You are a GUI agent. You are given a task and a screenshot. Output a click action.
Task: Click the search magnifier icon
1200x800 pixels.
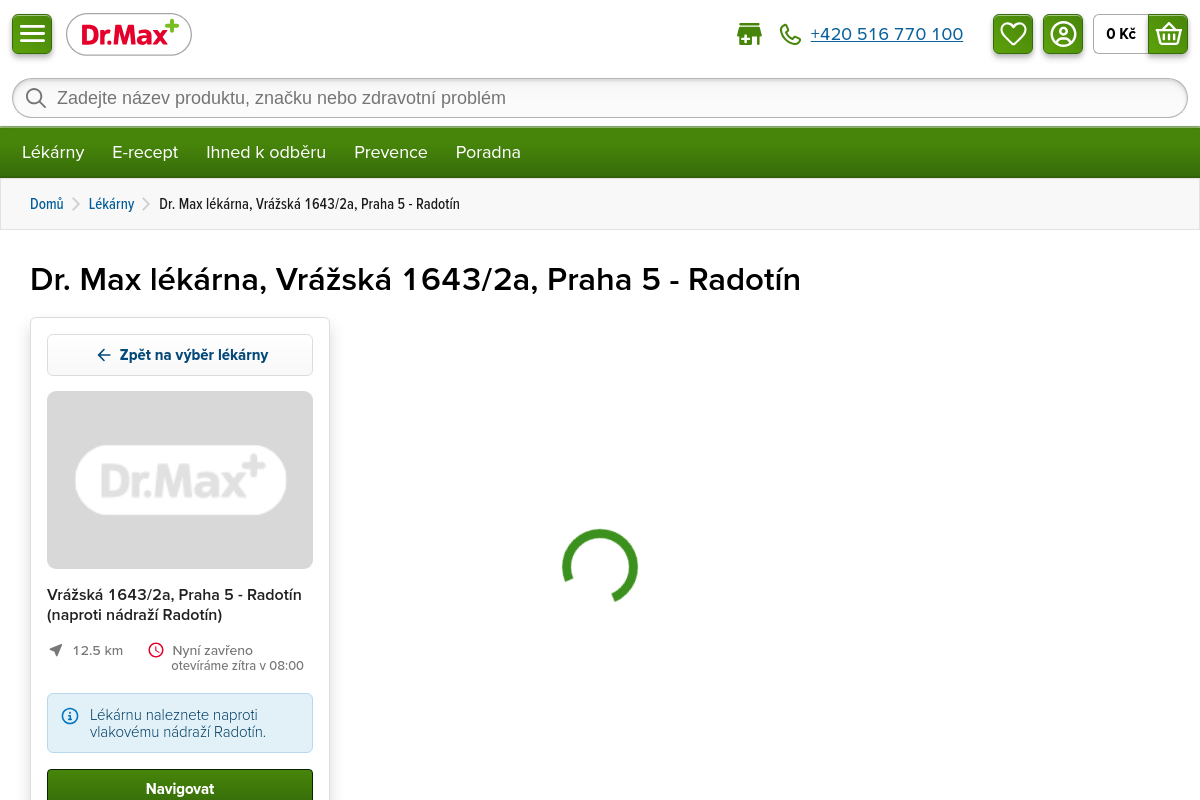pyautogui.click(x=36, y=98)
